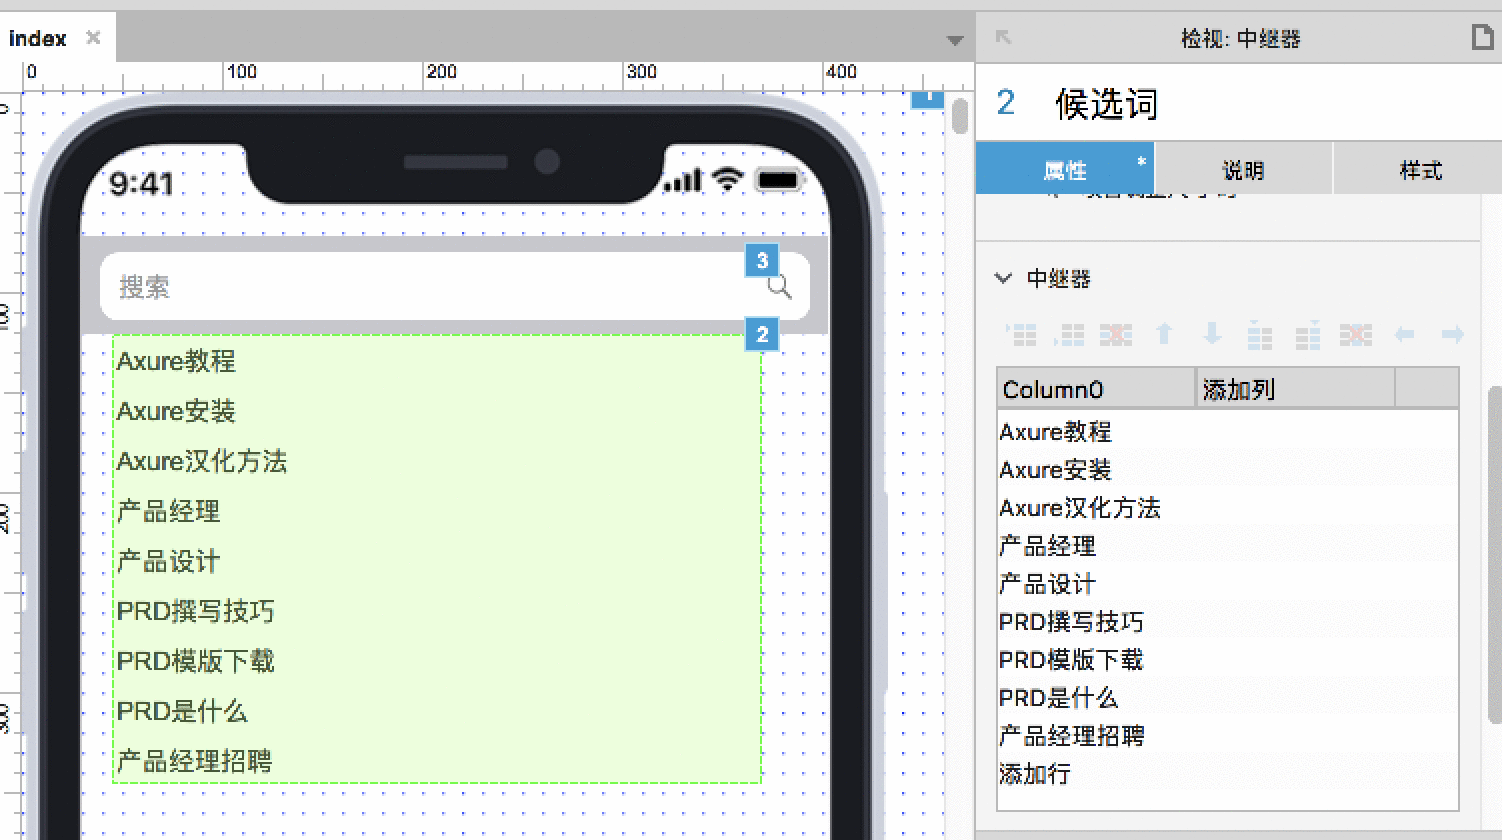Select the 产品经理 cell in data table
This screenshot has height=840, width=1502.
(x=1096, y=546)
